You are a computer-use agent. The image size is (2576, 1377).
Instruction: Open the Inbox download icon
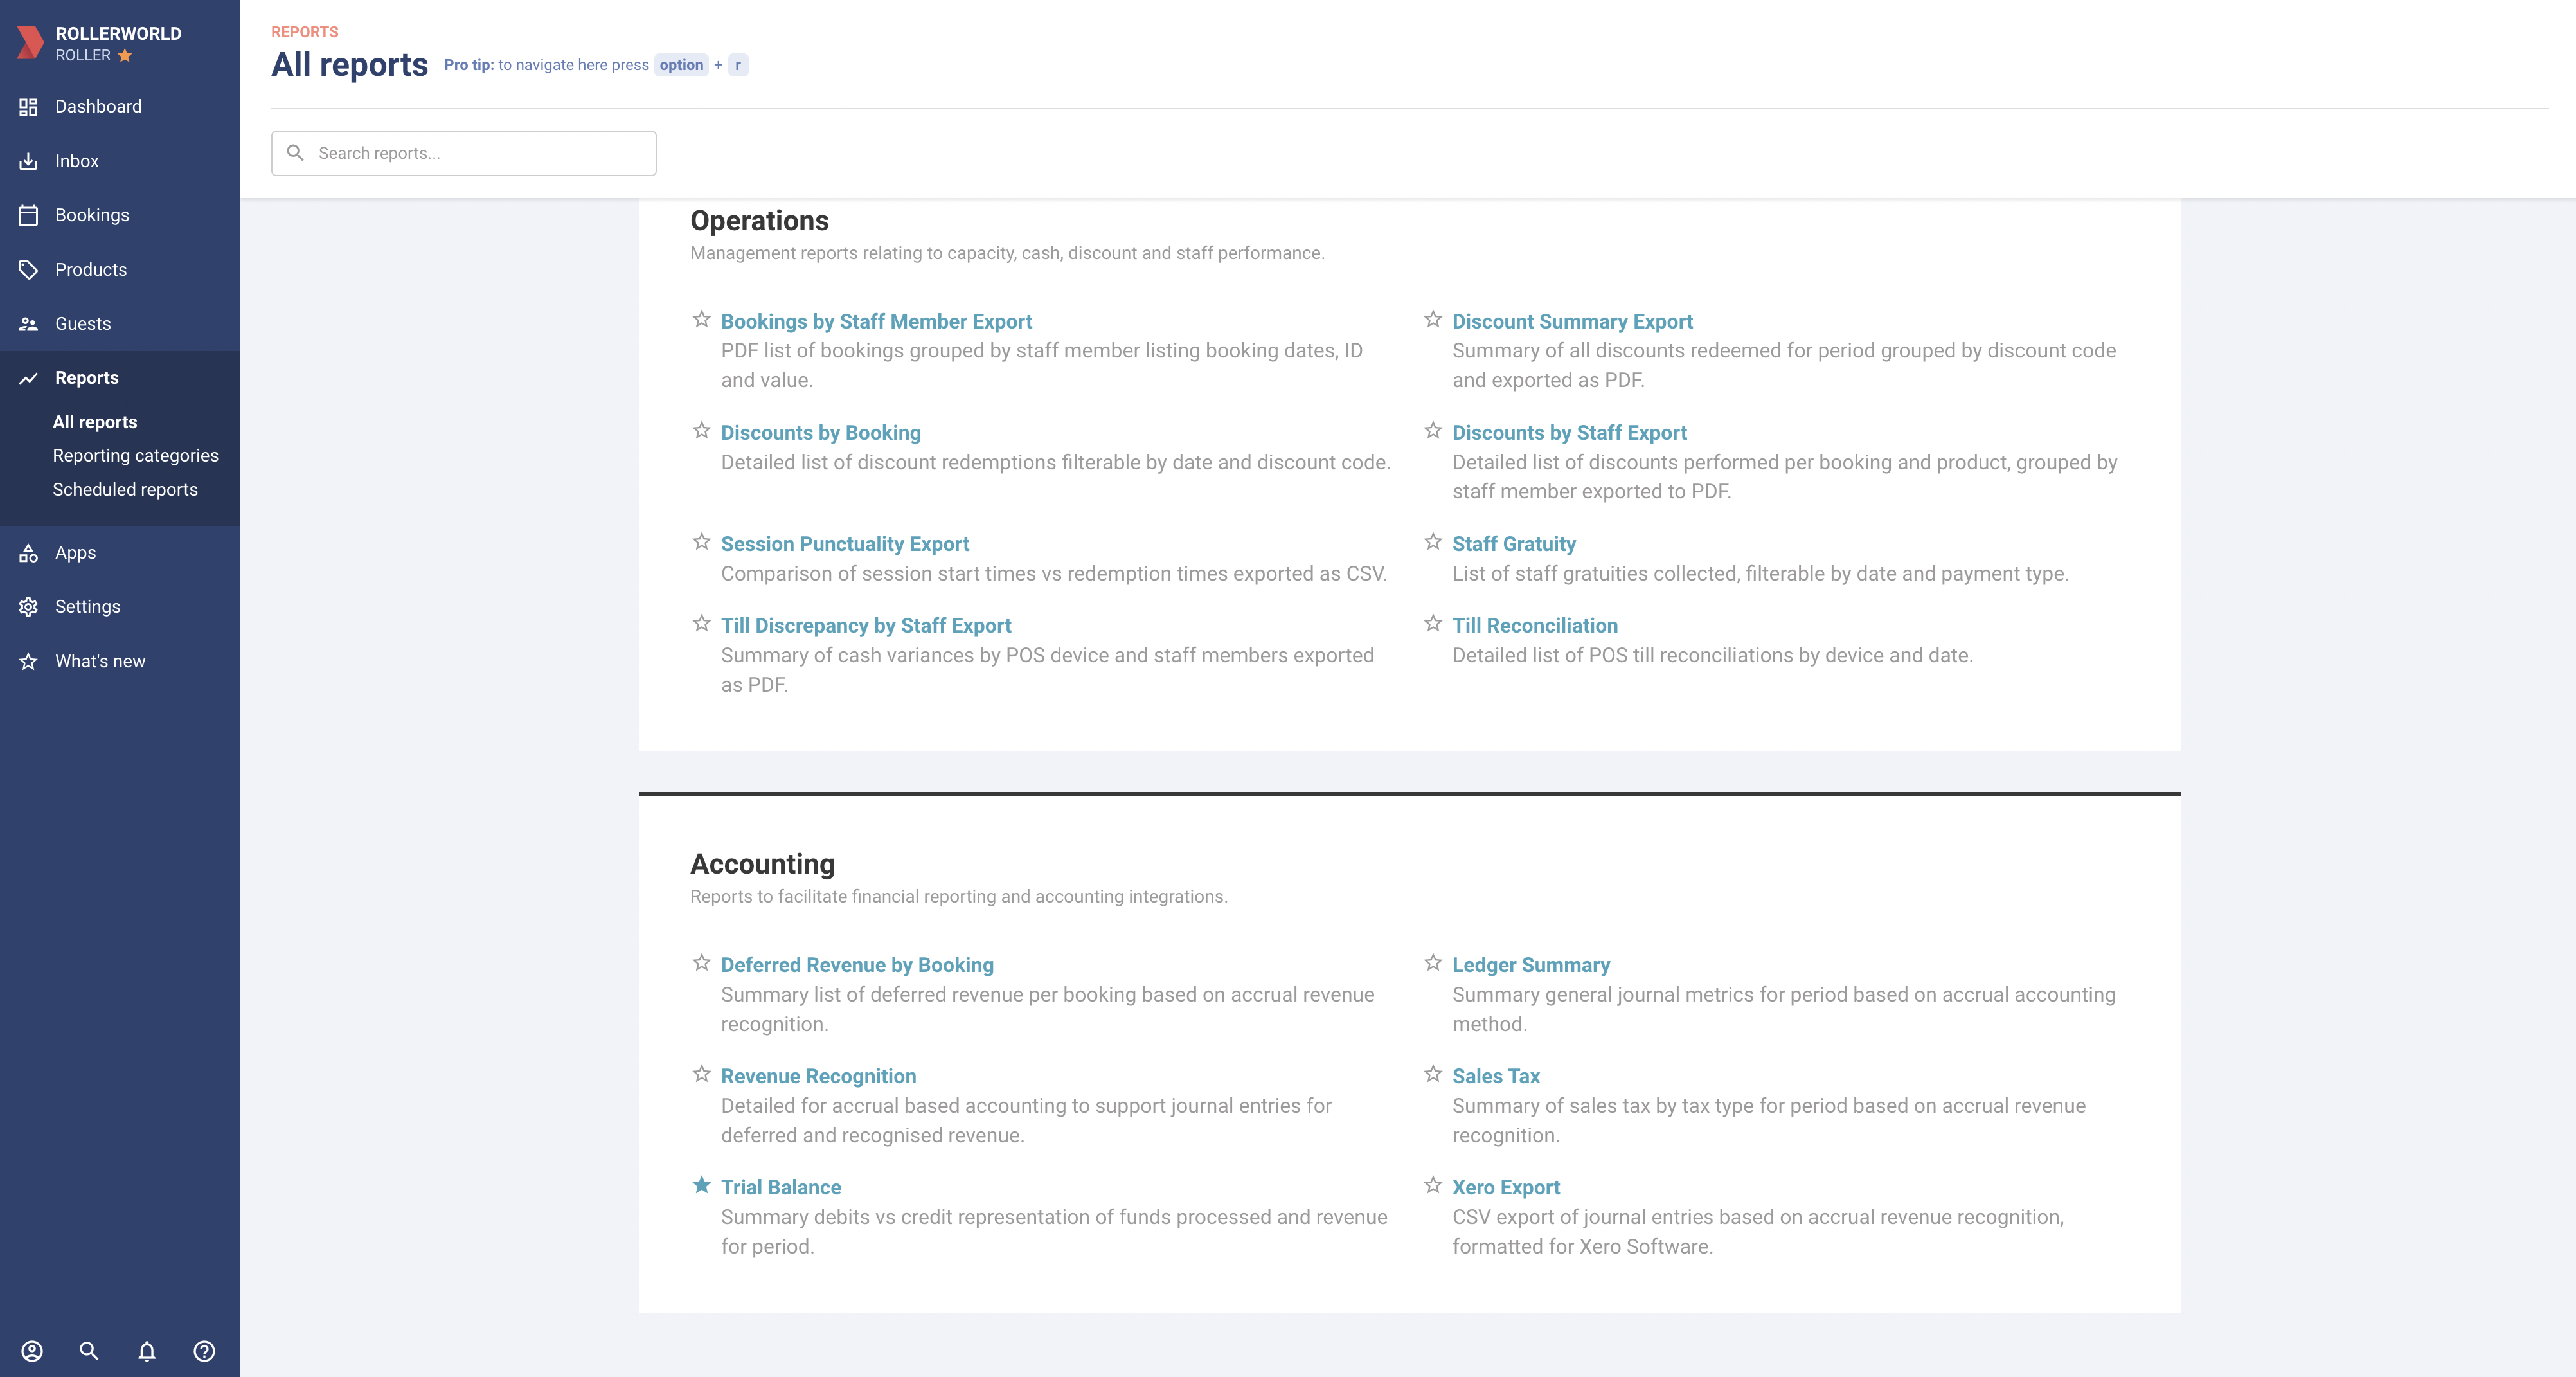click(x=28, y=160)
